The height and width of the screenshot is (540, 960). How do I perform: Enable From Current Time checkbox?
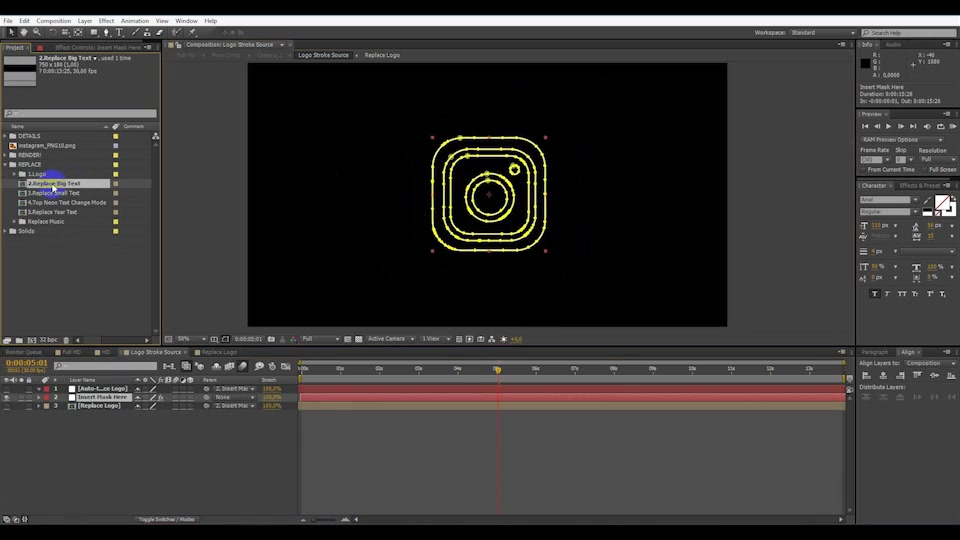864,170
